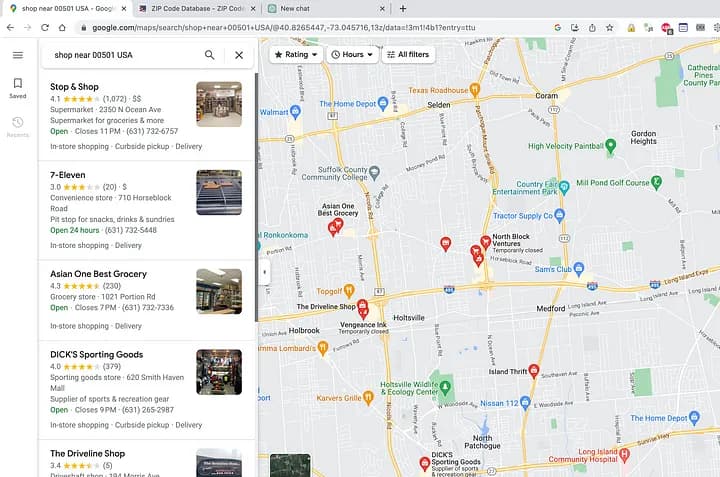Open the Hours filter dropdown
720x477 pixels.
pyautogui.click(x=352, y=55)
